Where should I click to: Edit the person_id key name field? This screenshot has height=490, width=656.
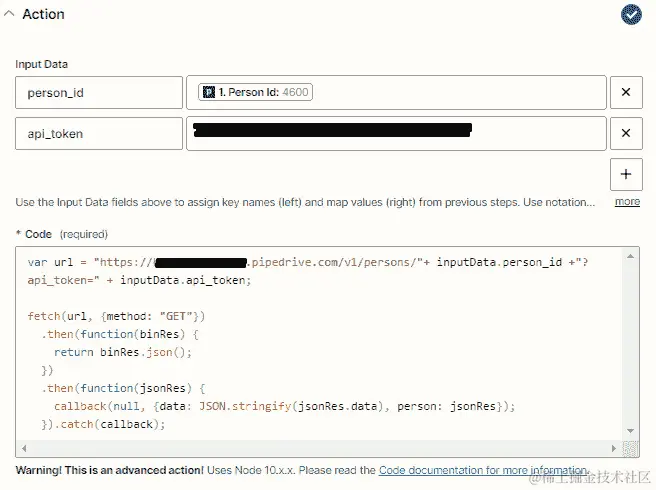99,92
